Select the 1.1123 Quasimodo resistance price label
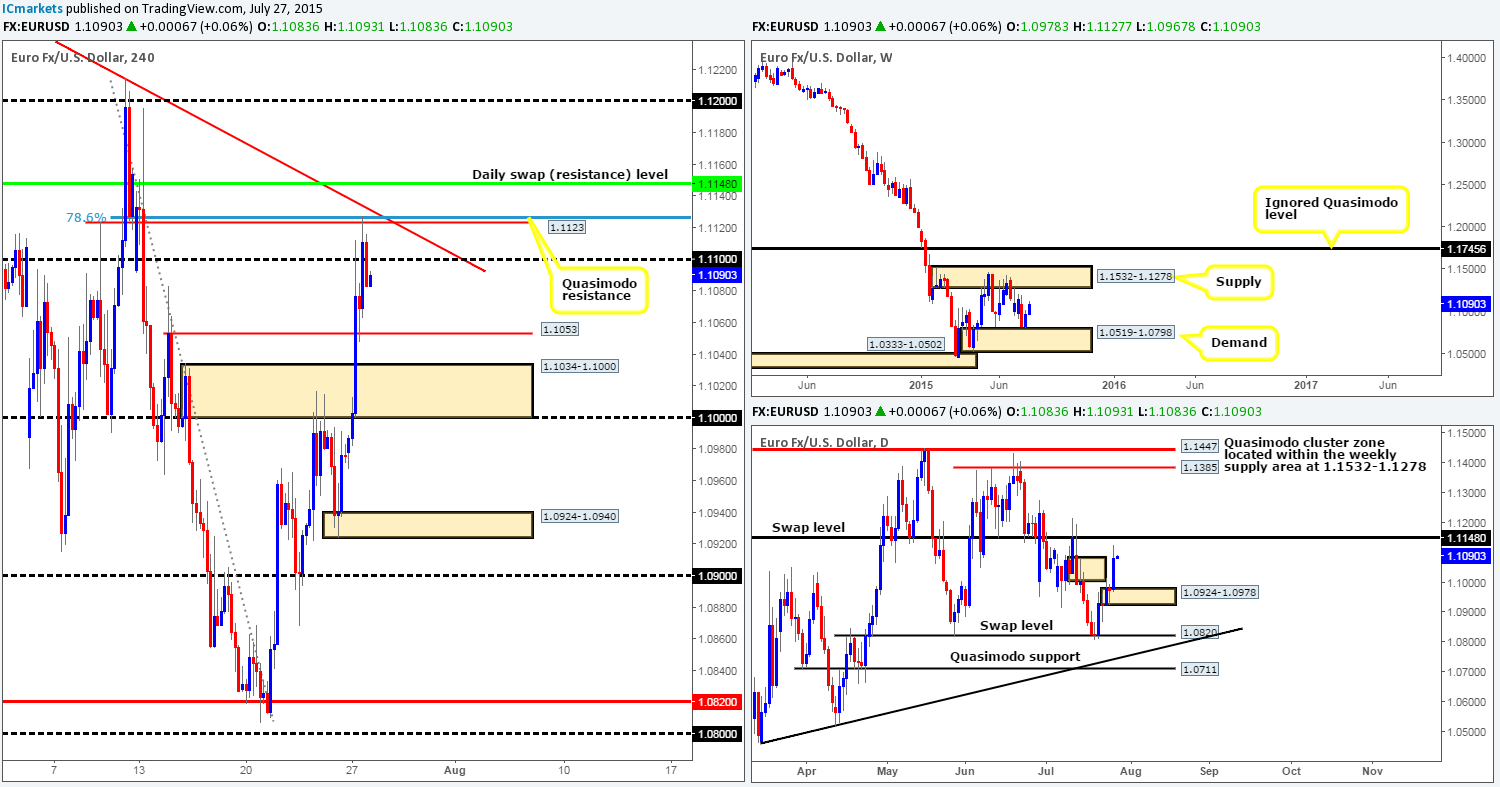 pyautogui.click(x=567, y=227)
